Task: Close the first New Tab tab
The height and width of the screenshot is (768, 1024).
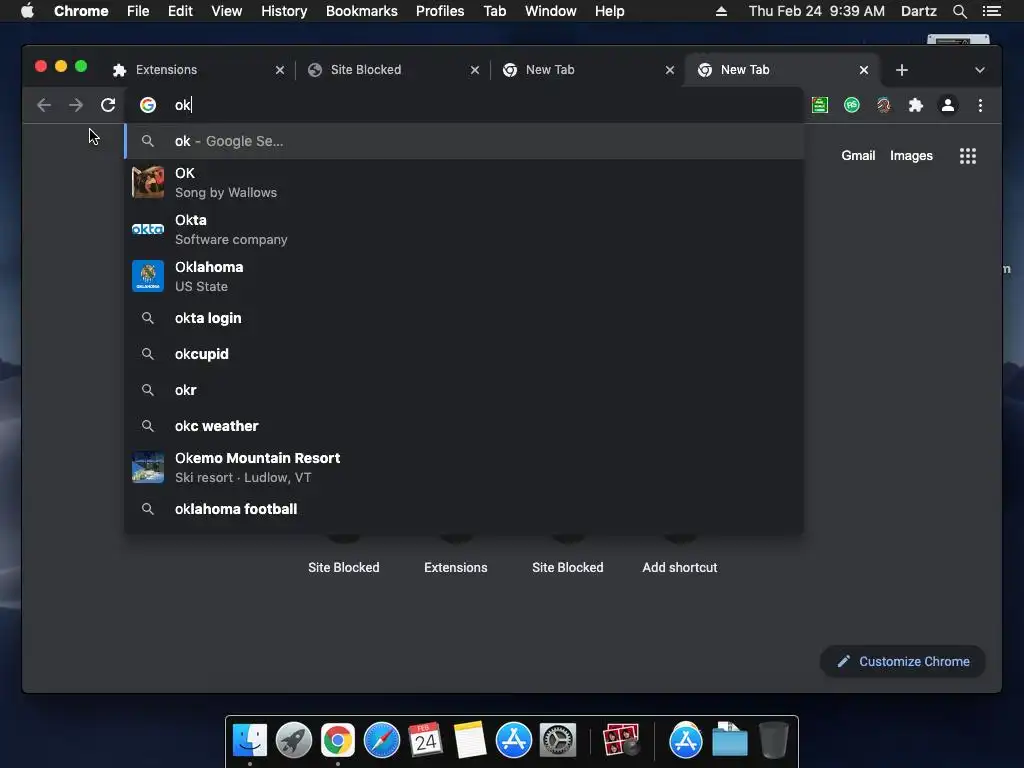Action: 669,70
